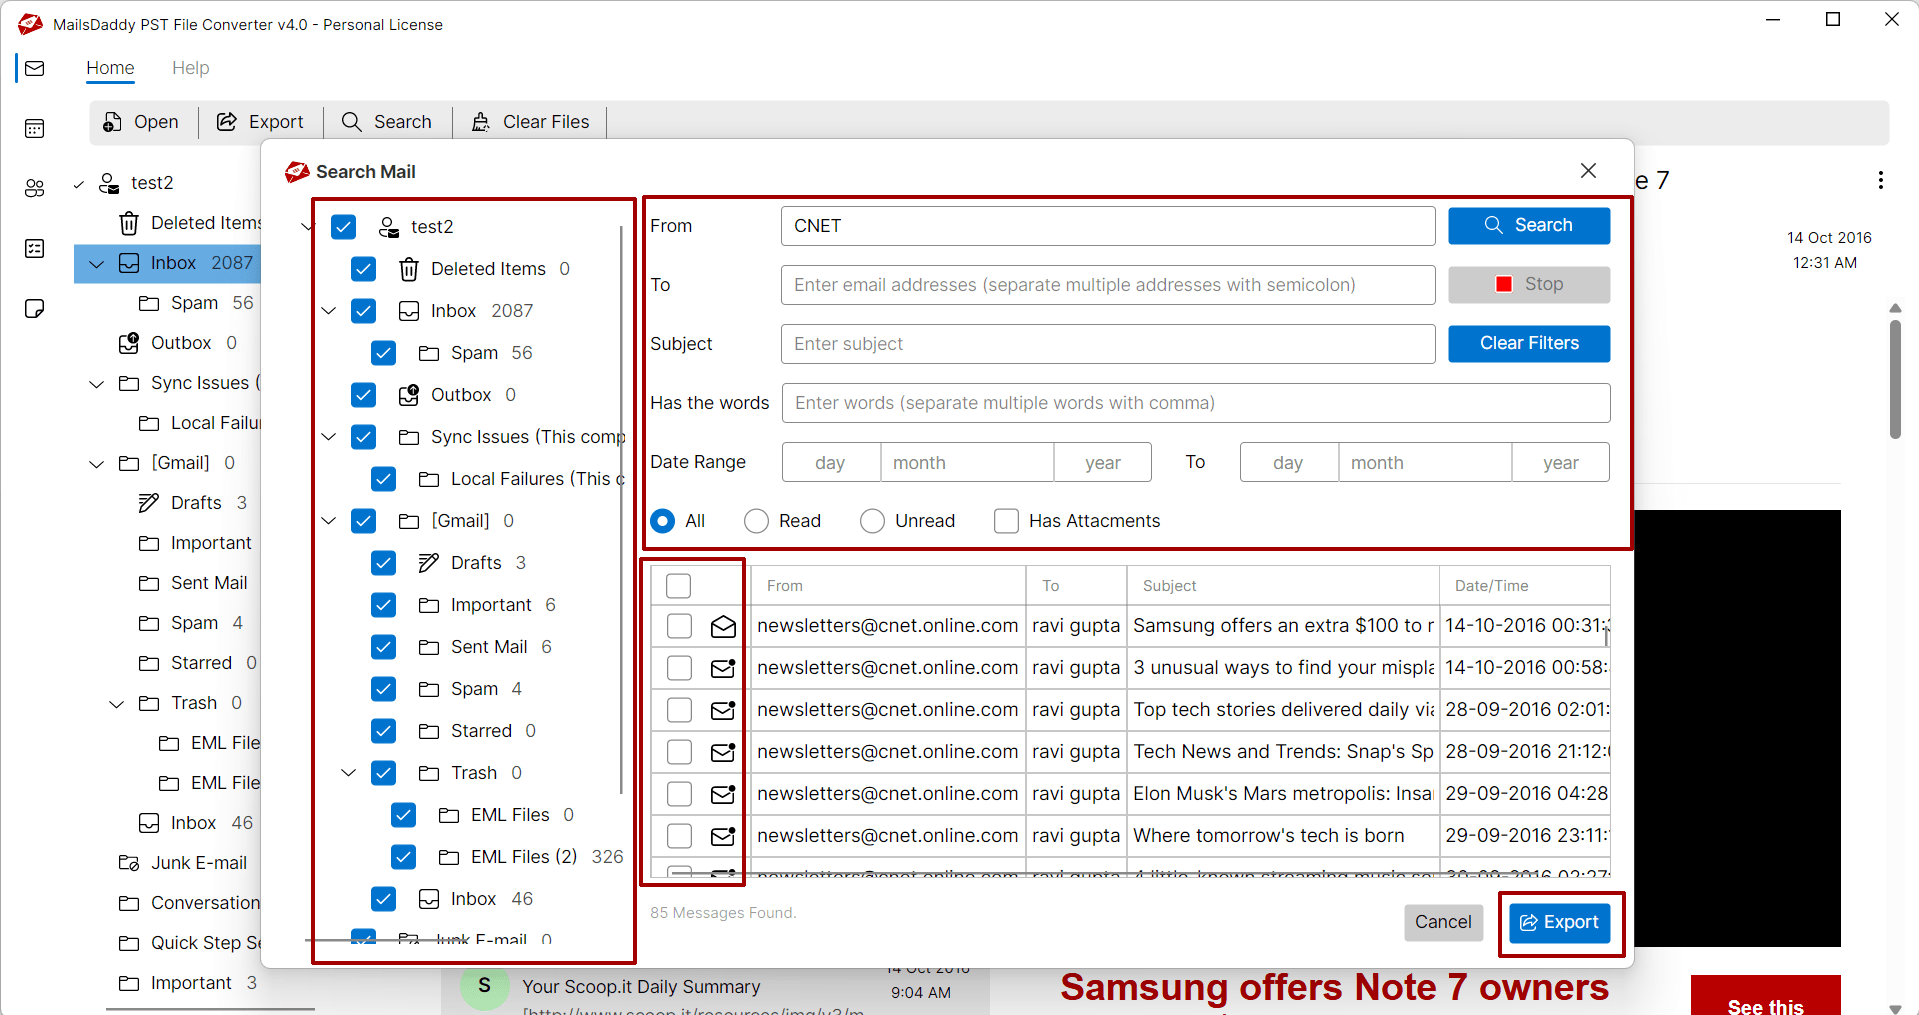Click the Stop button
Screen dimensions: 1919x1015
click(1529, 285)
